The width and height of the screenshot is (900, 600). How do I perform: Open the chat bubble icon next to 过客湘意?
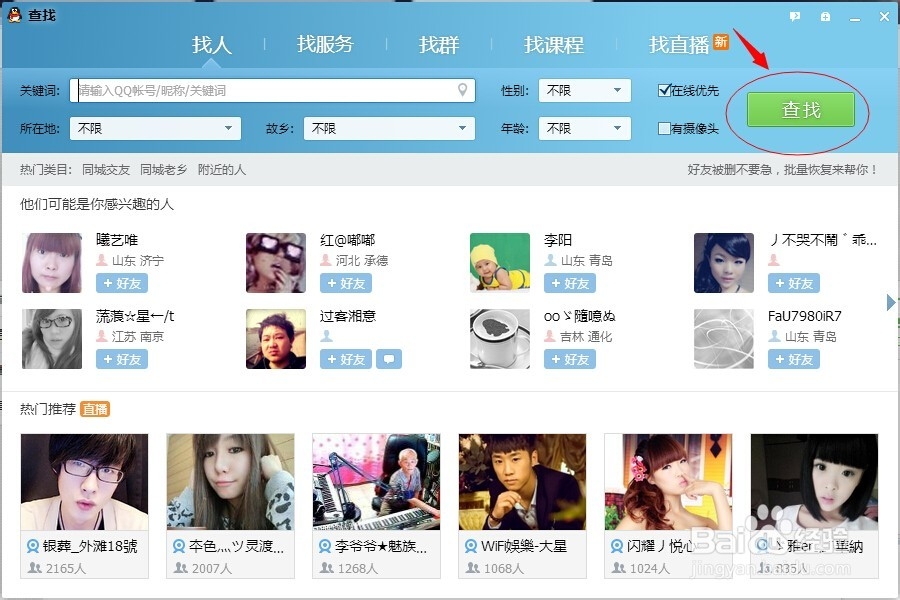point(389,358)
